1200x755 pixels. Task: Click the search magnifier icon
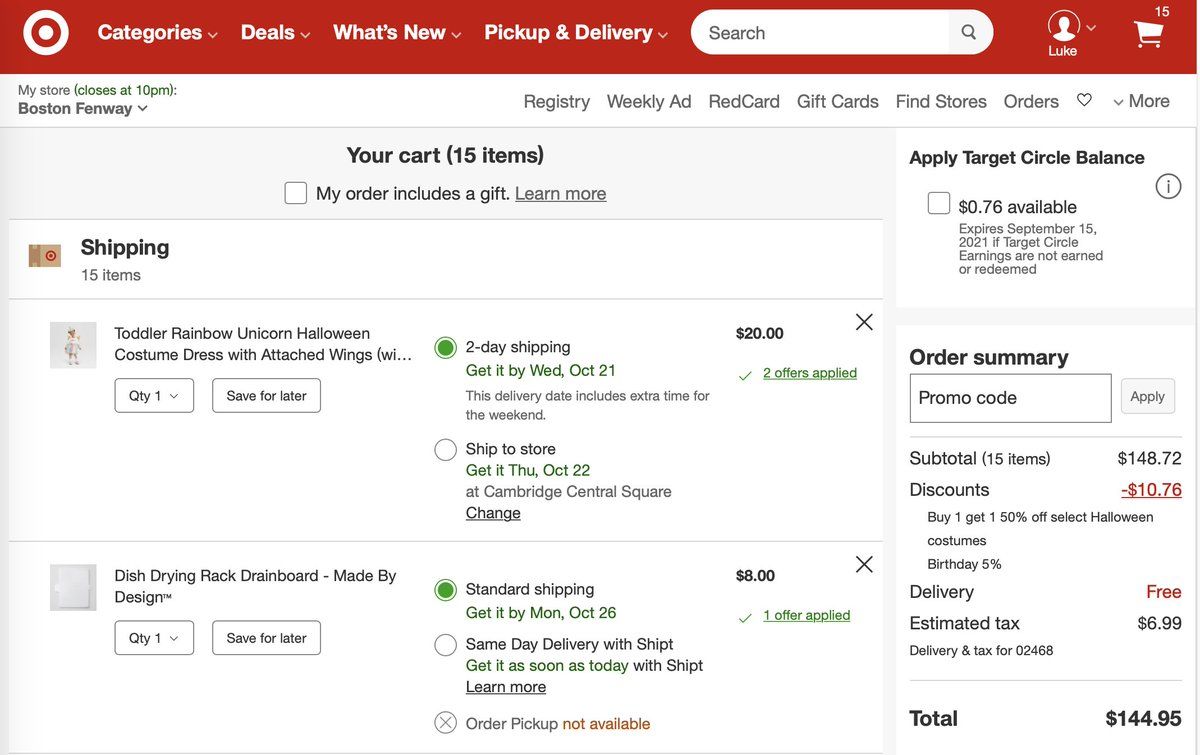[968, 32]
